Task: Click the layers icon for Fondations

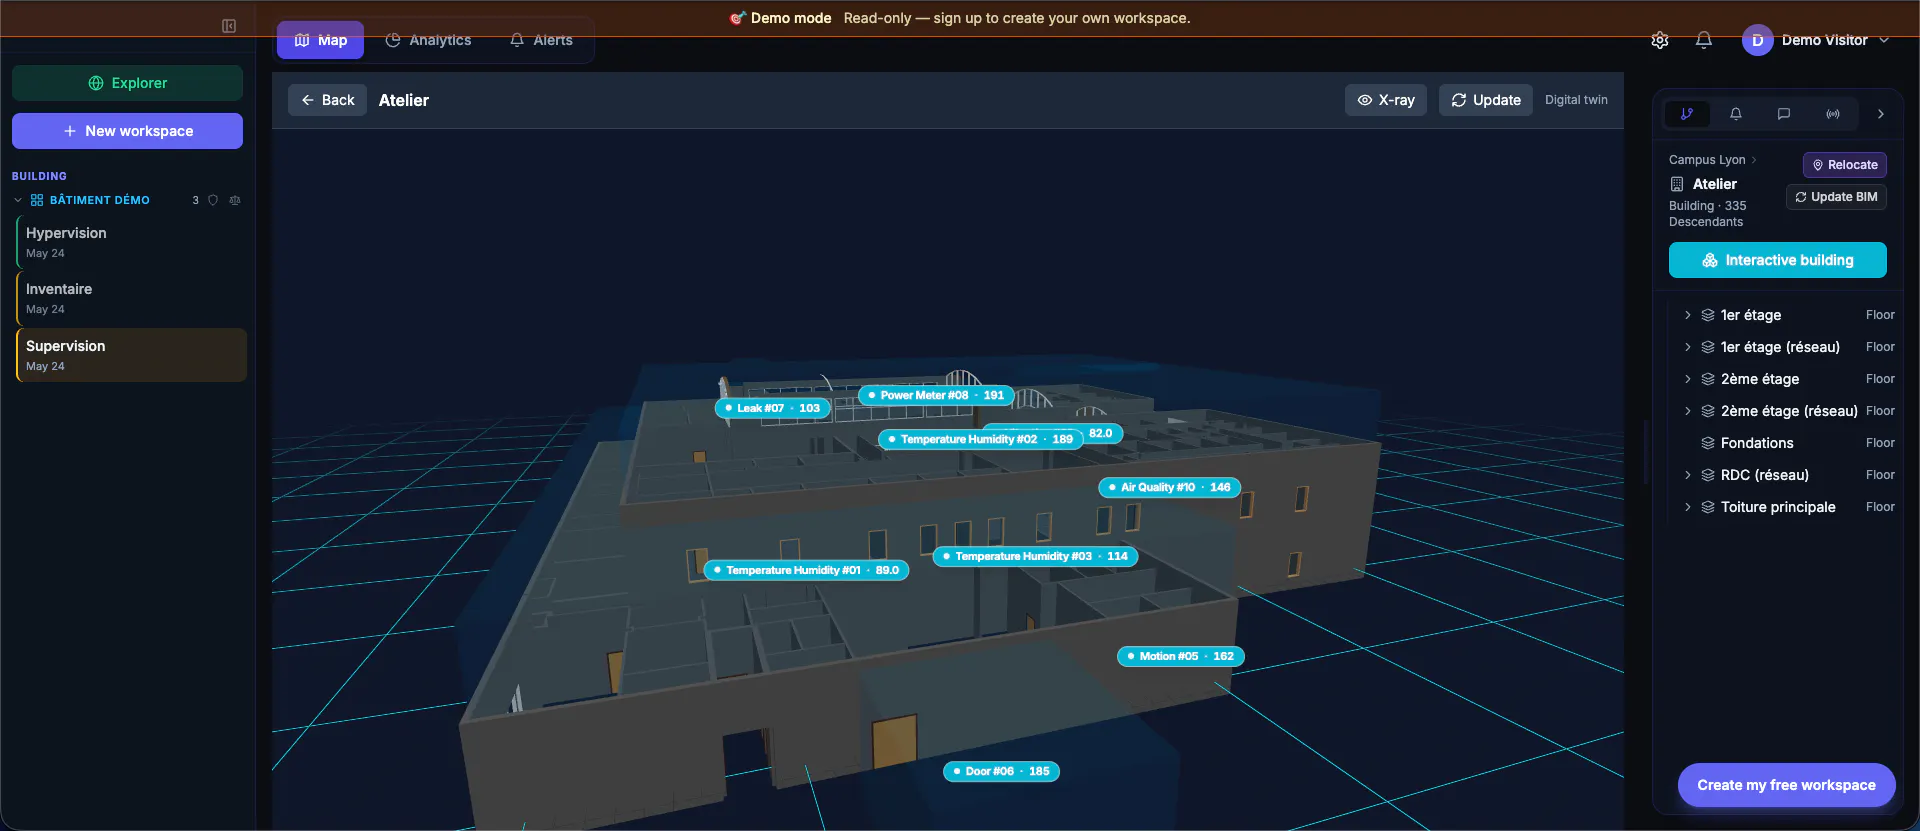Action: tap(1708, 443)
